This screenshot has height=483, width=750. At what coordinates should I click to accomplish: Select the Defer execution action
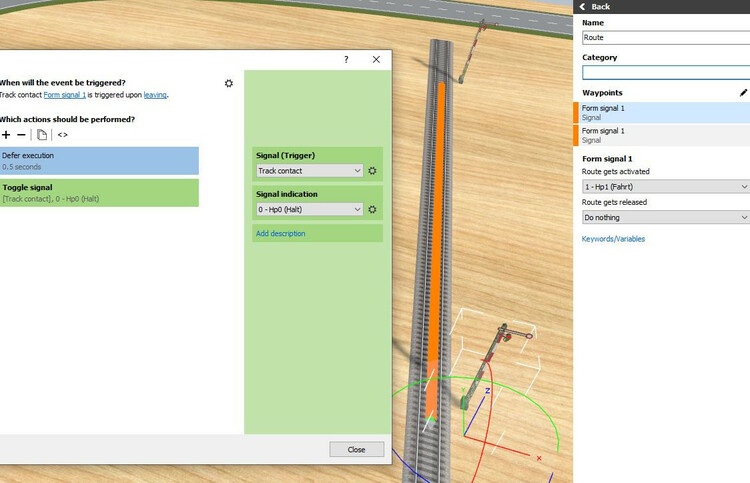(99, 161)
